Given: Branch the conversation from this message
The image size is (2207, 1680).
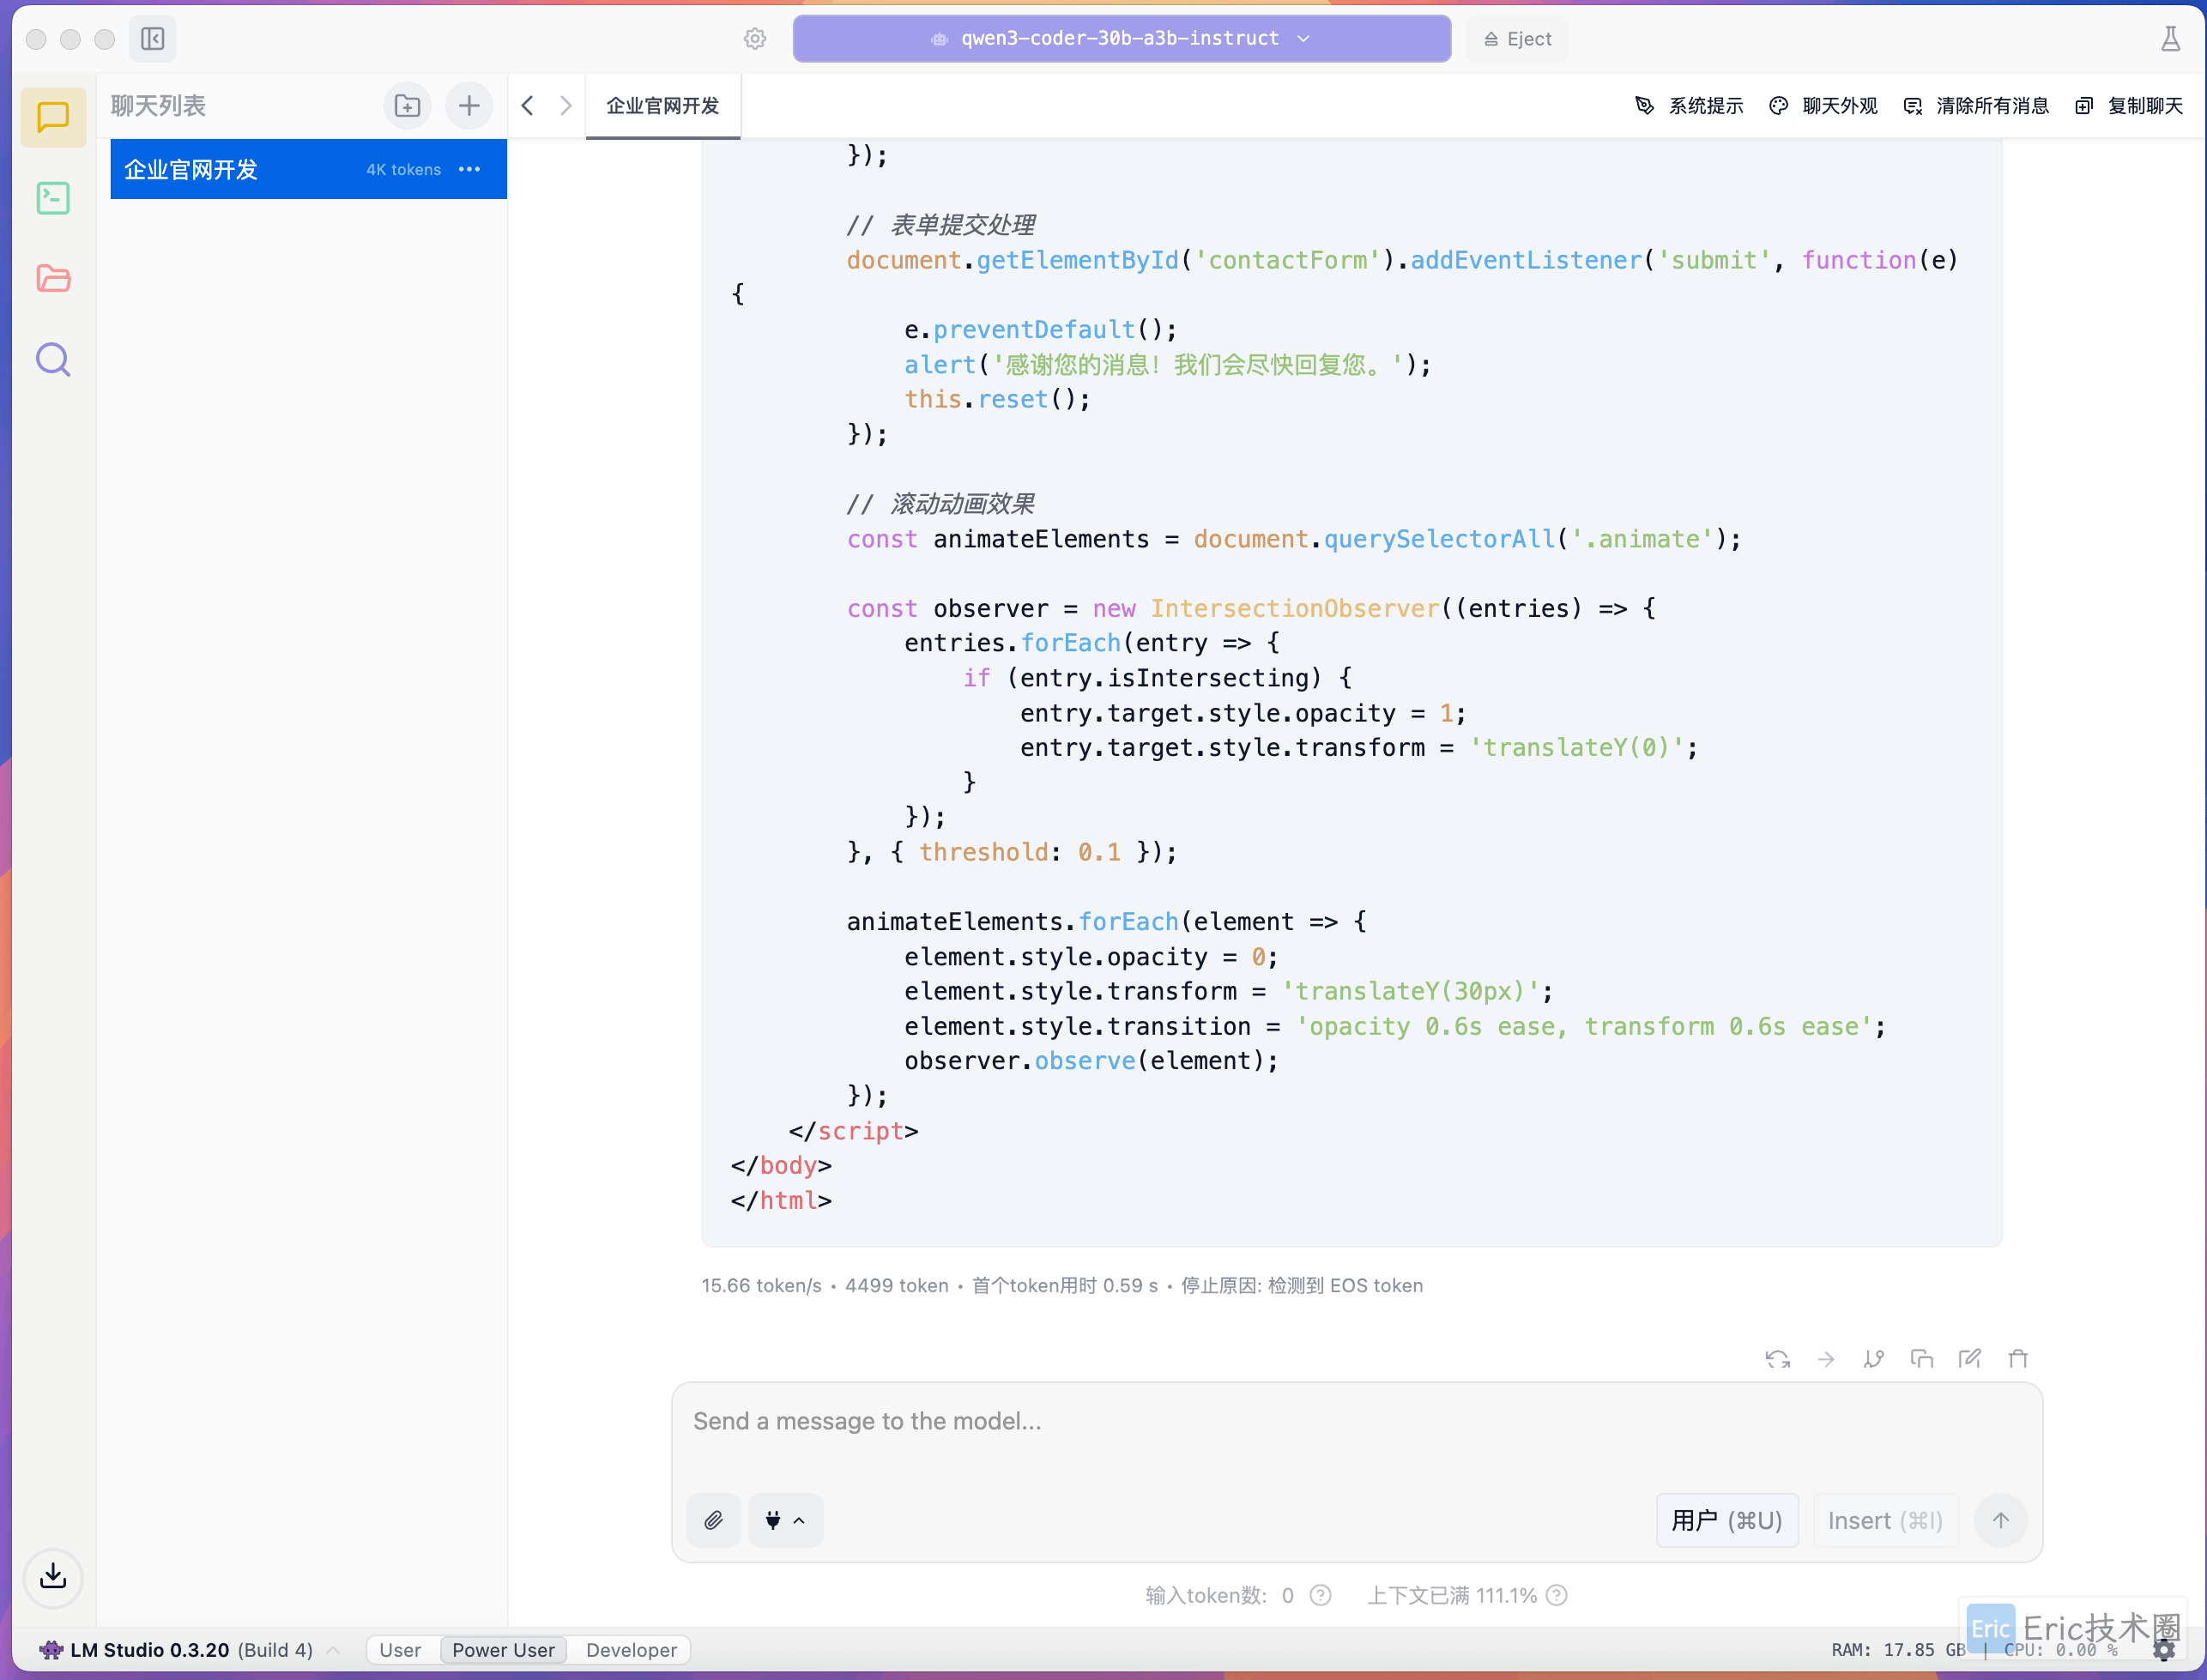Looking at the screenshot, I should (x=1874, y=1359).
